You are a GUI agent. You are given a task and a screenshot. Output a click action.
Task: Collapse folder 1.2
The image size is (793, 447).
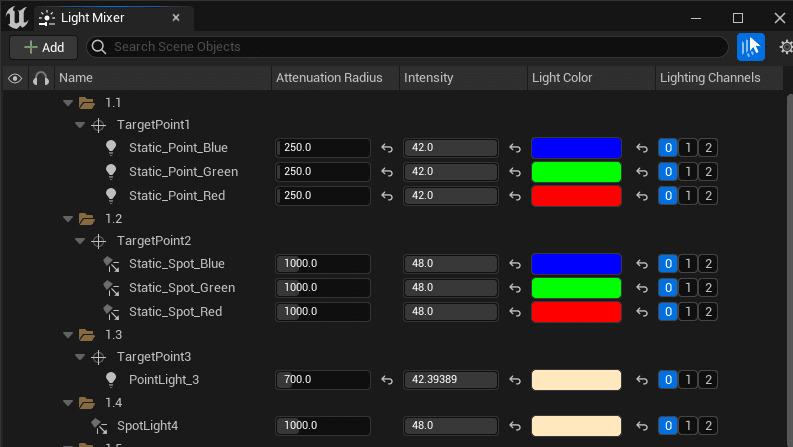[x=68, y=219]
